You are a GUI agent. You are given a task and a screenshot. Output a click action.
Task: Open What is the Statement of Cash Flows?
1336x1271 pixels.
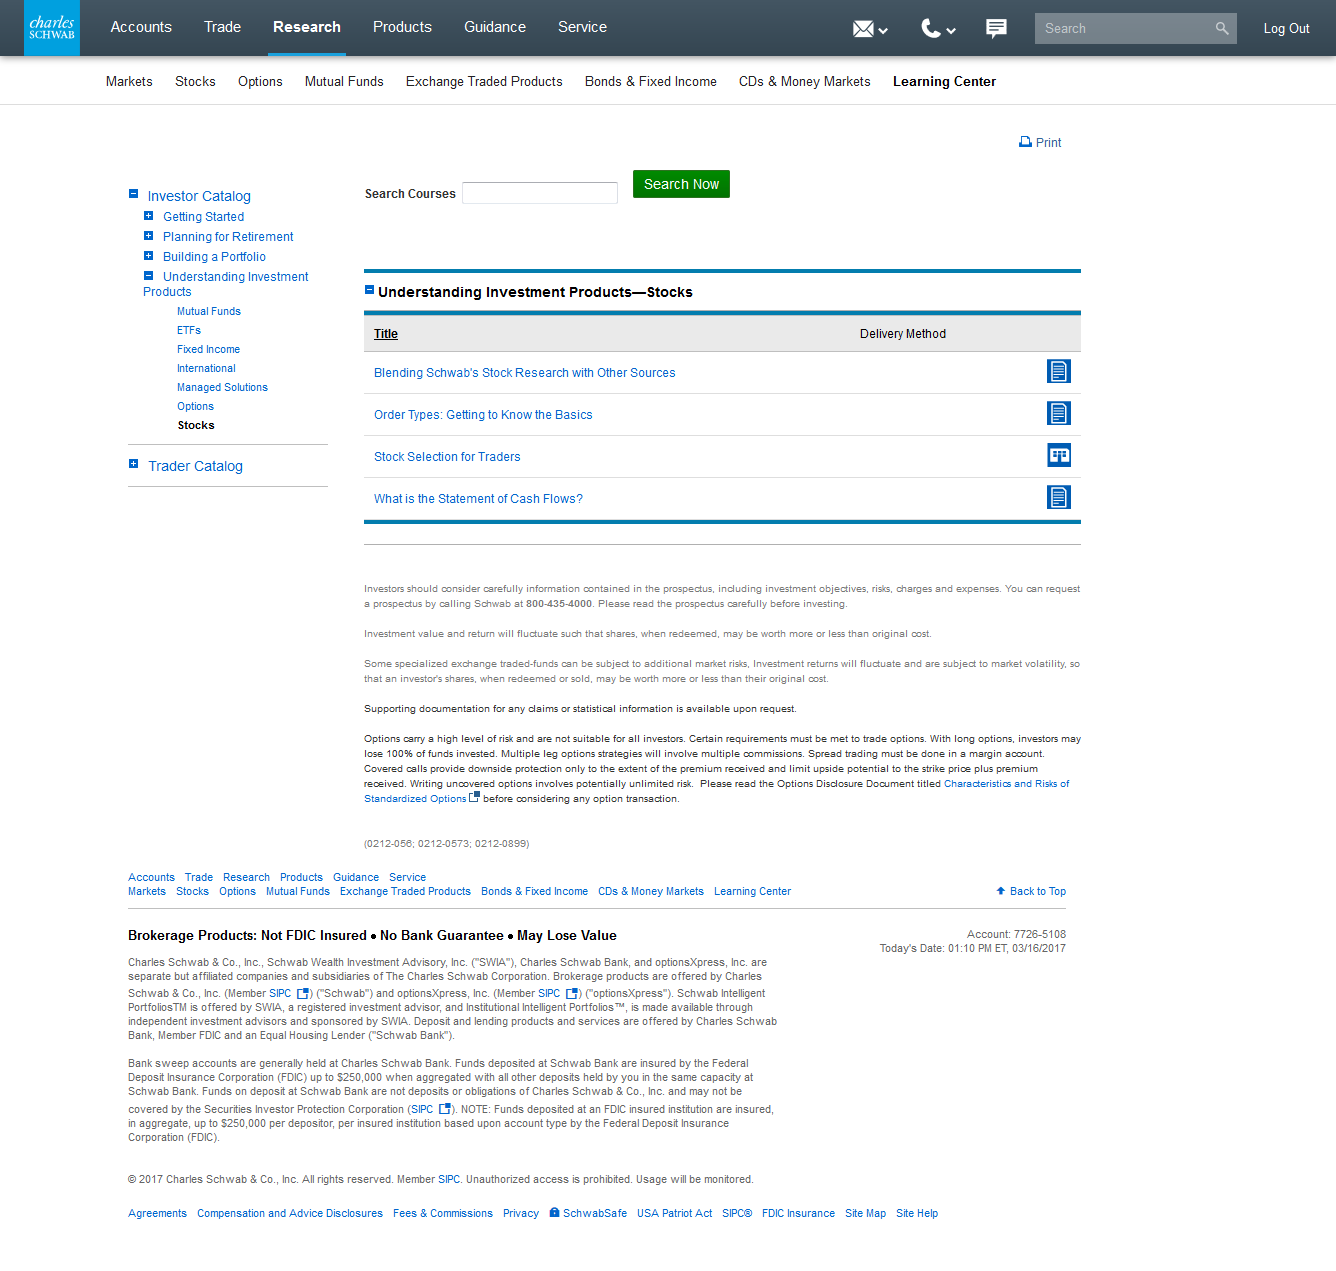click(x=478, y=499)
